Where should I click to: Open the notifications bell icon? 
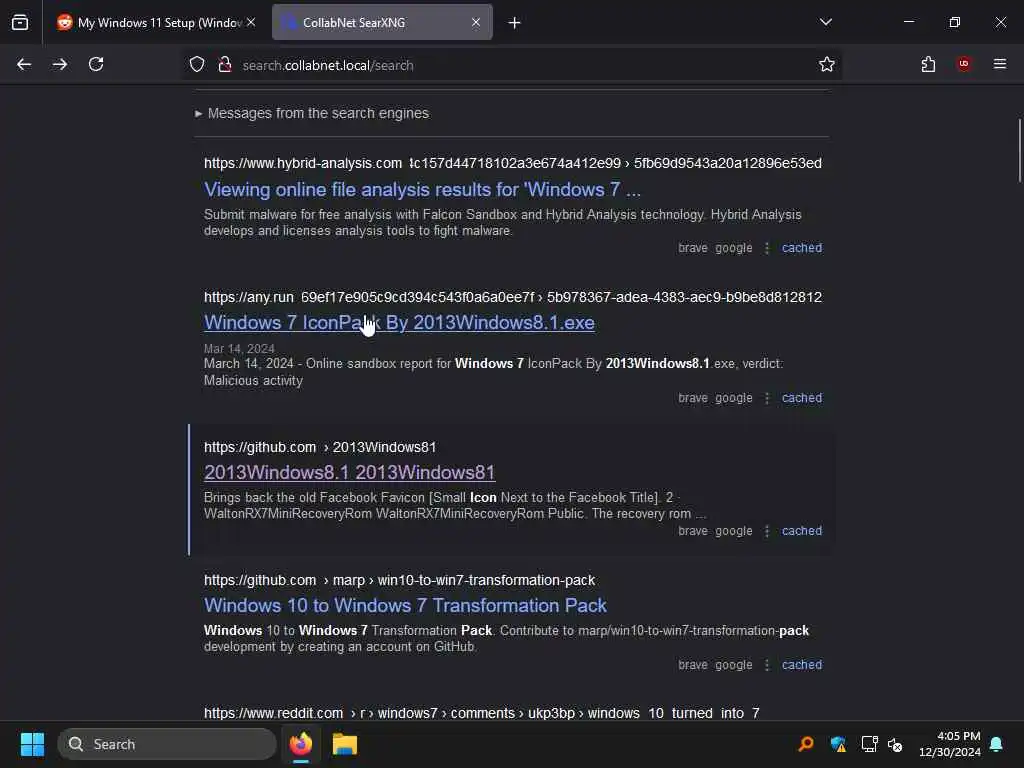[x=997, y=744]
